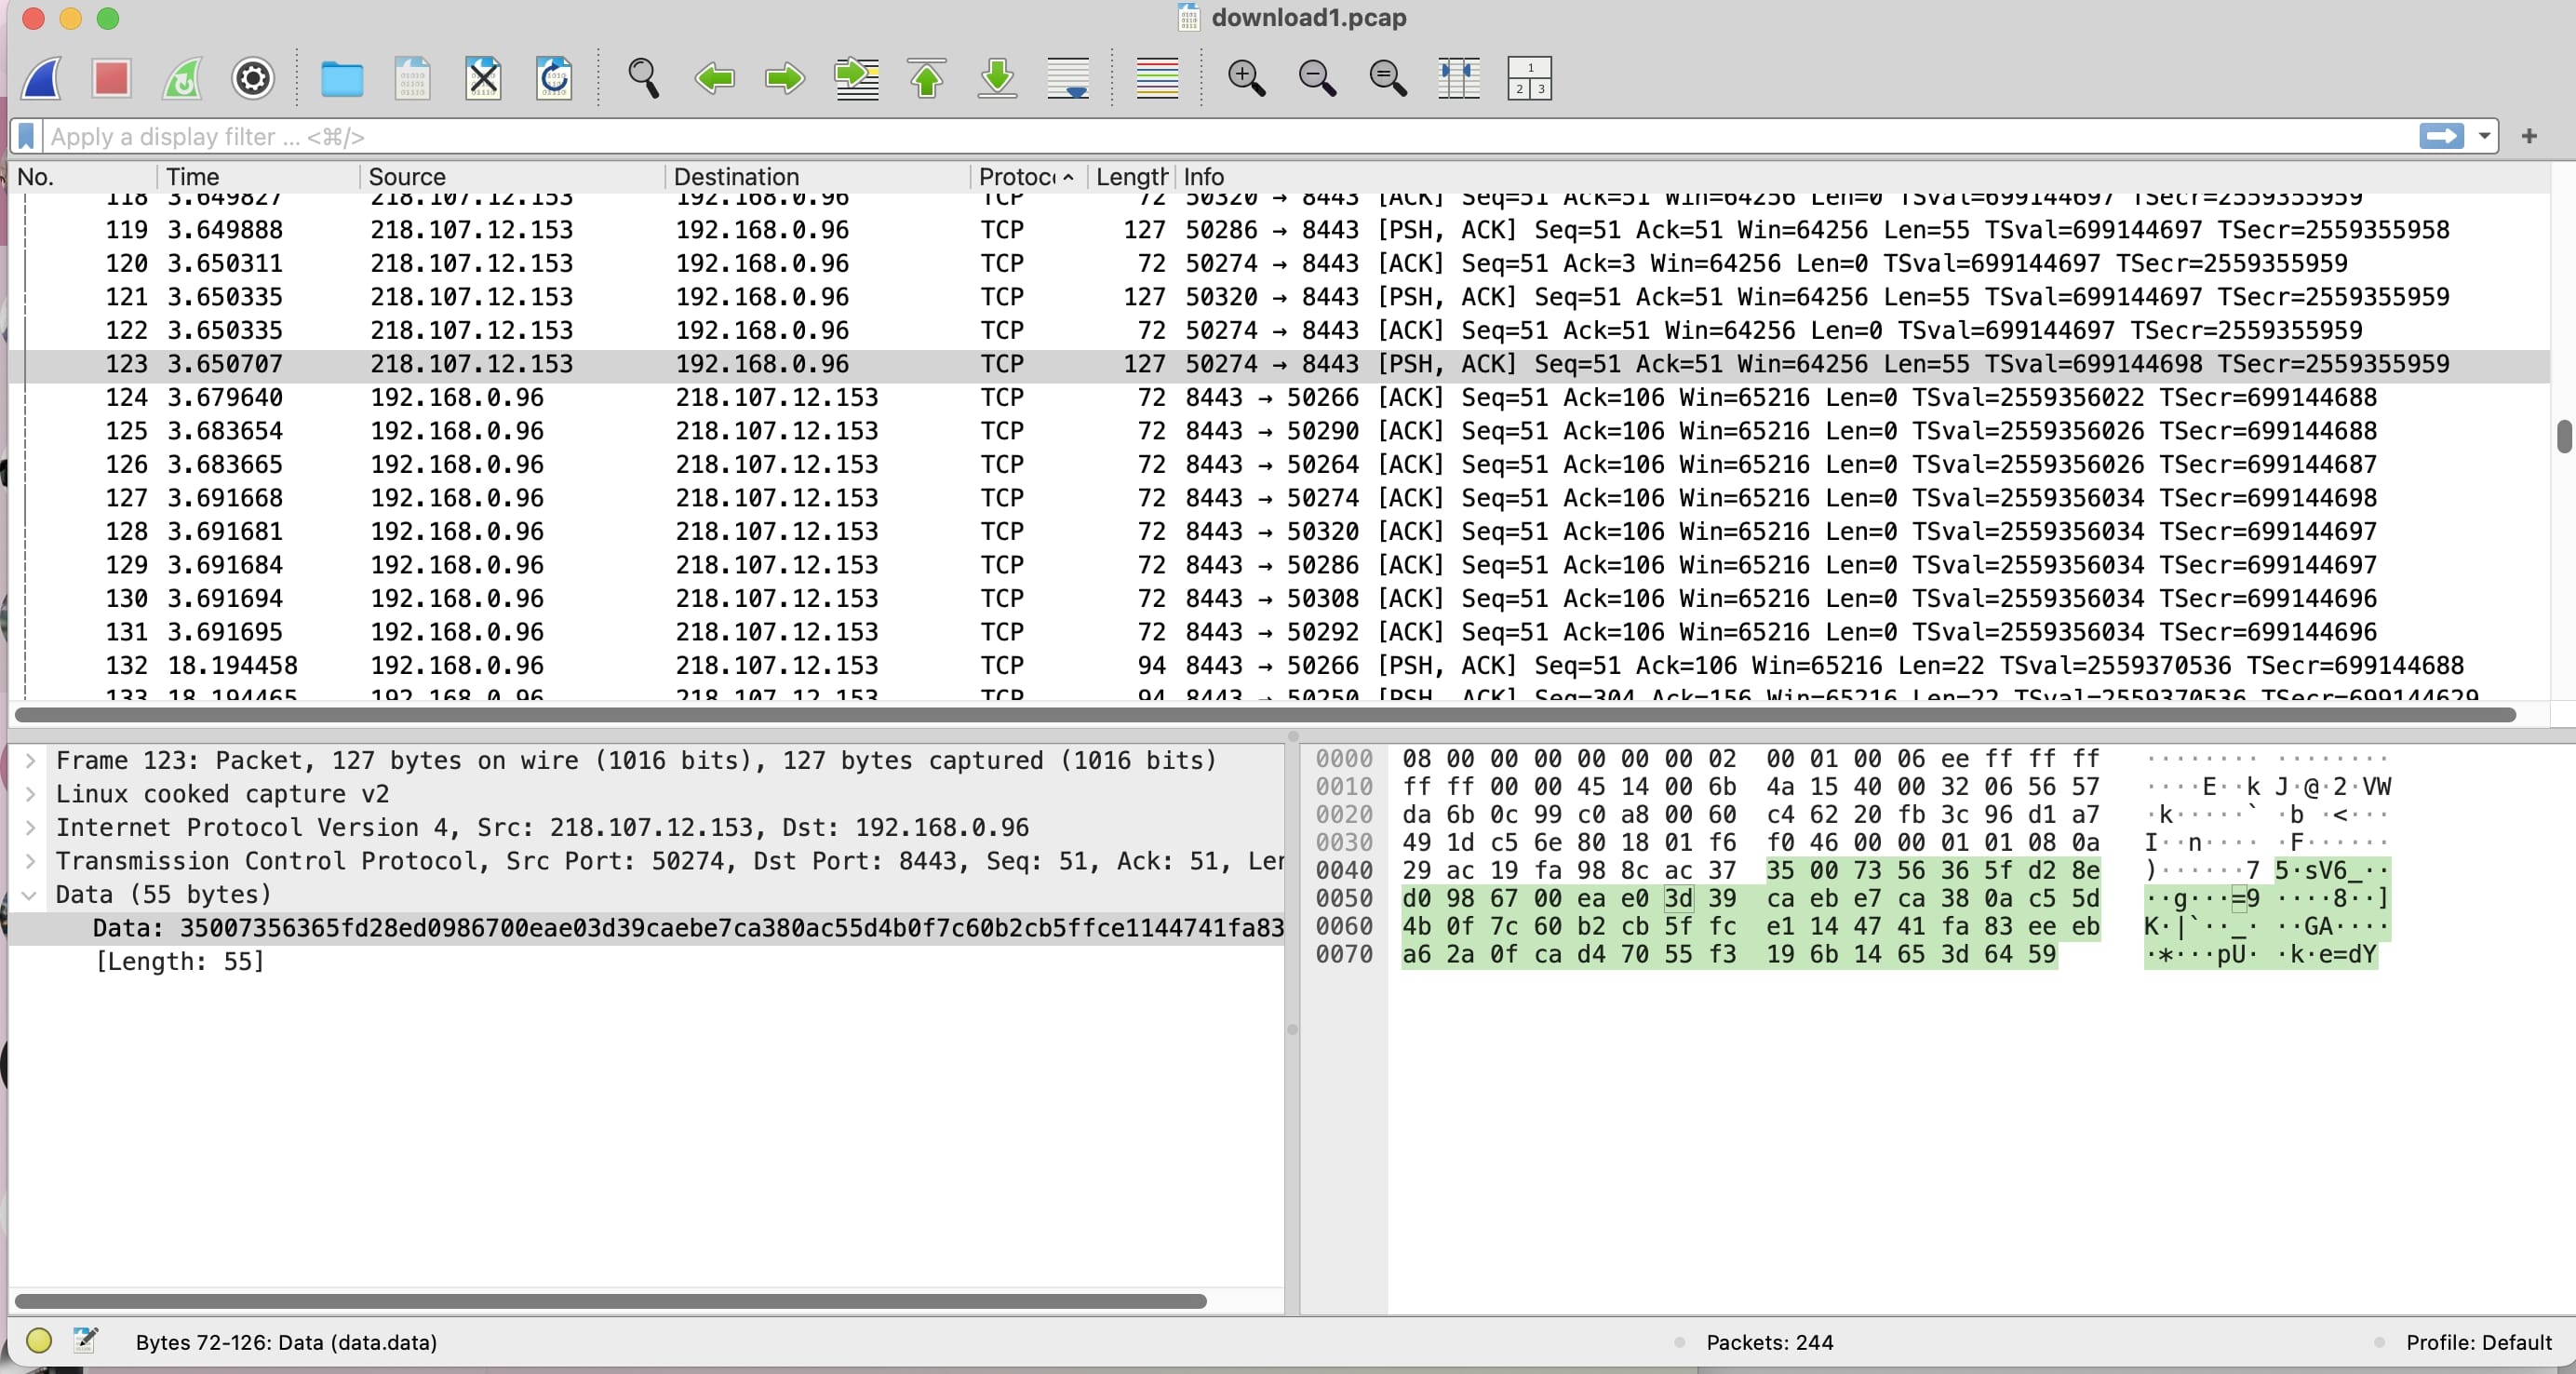Open capture options gear icon

(x=252, y=78)
